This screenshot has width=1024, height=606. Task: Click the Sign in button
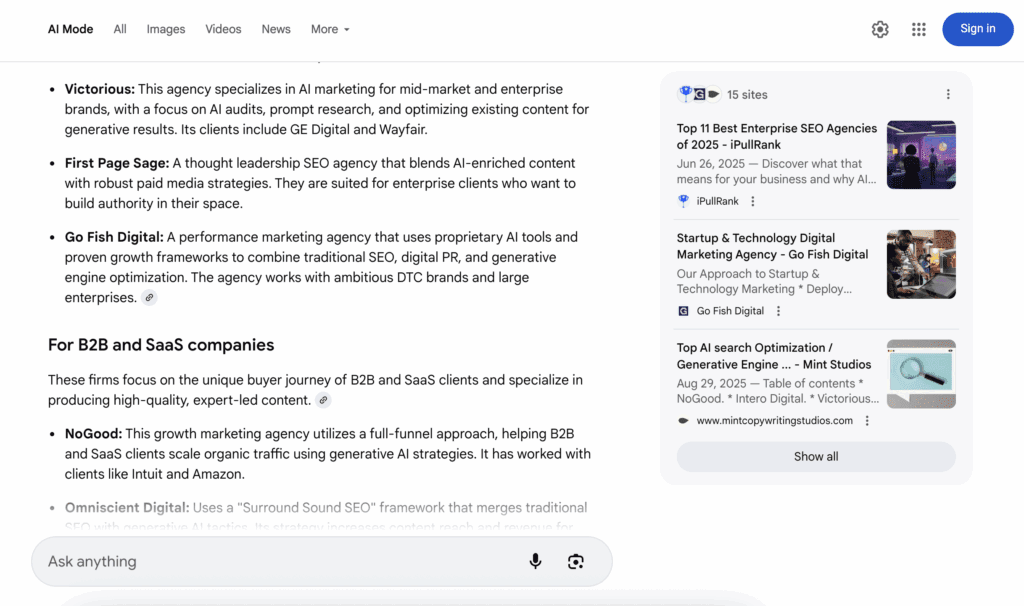coord(977,29)
